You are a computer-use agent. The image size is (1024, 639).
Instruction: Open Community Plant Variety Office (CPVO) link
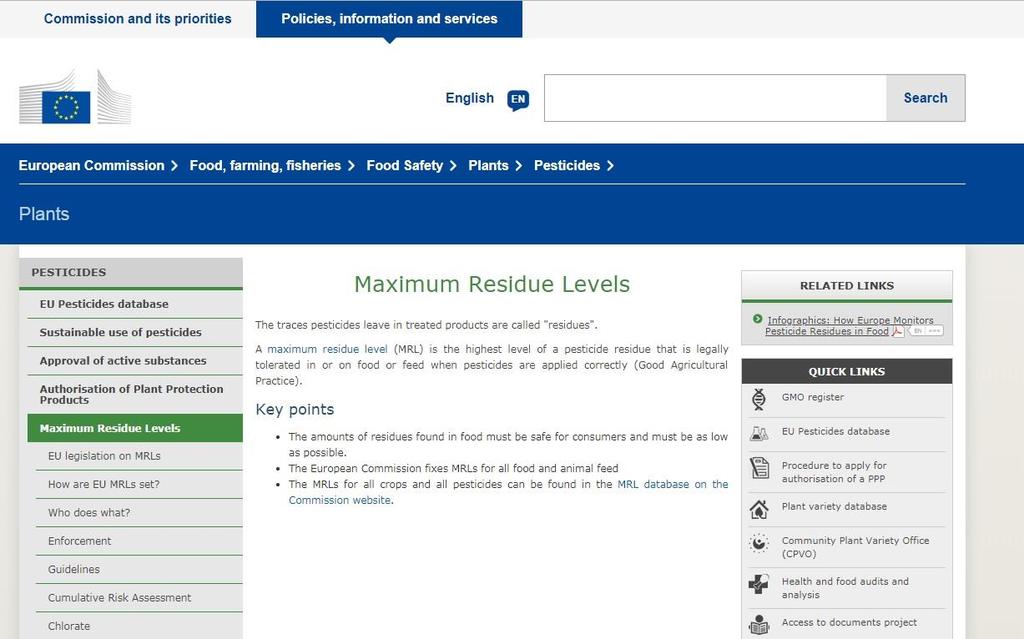click(855, 547)
